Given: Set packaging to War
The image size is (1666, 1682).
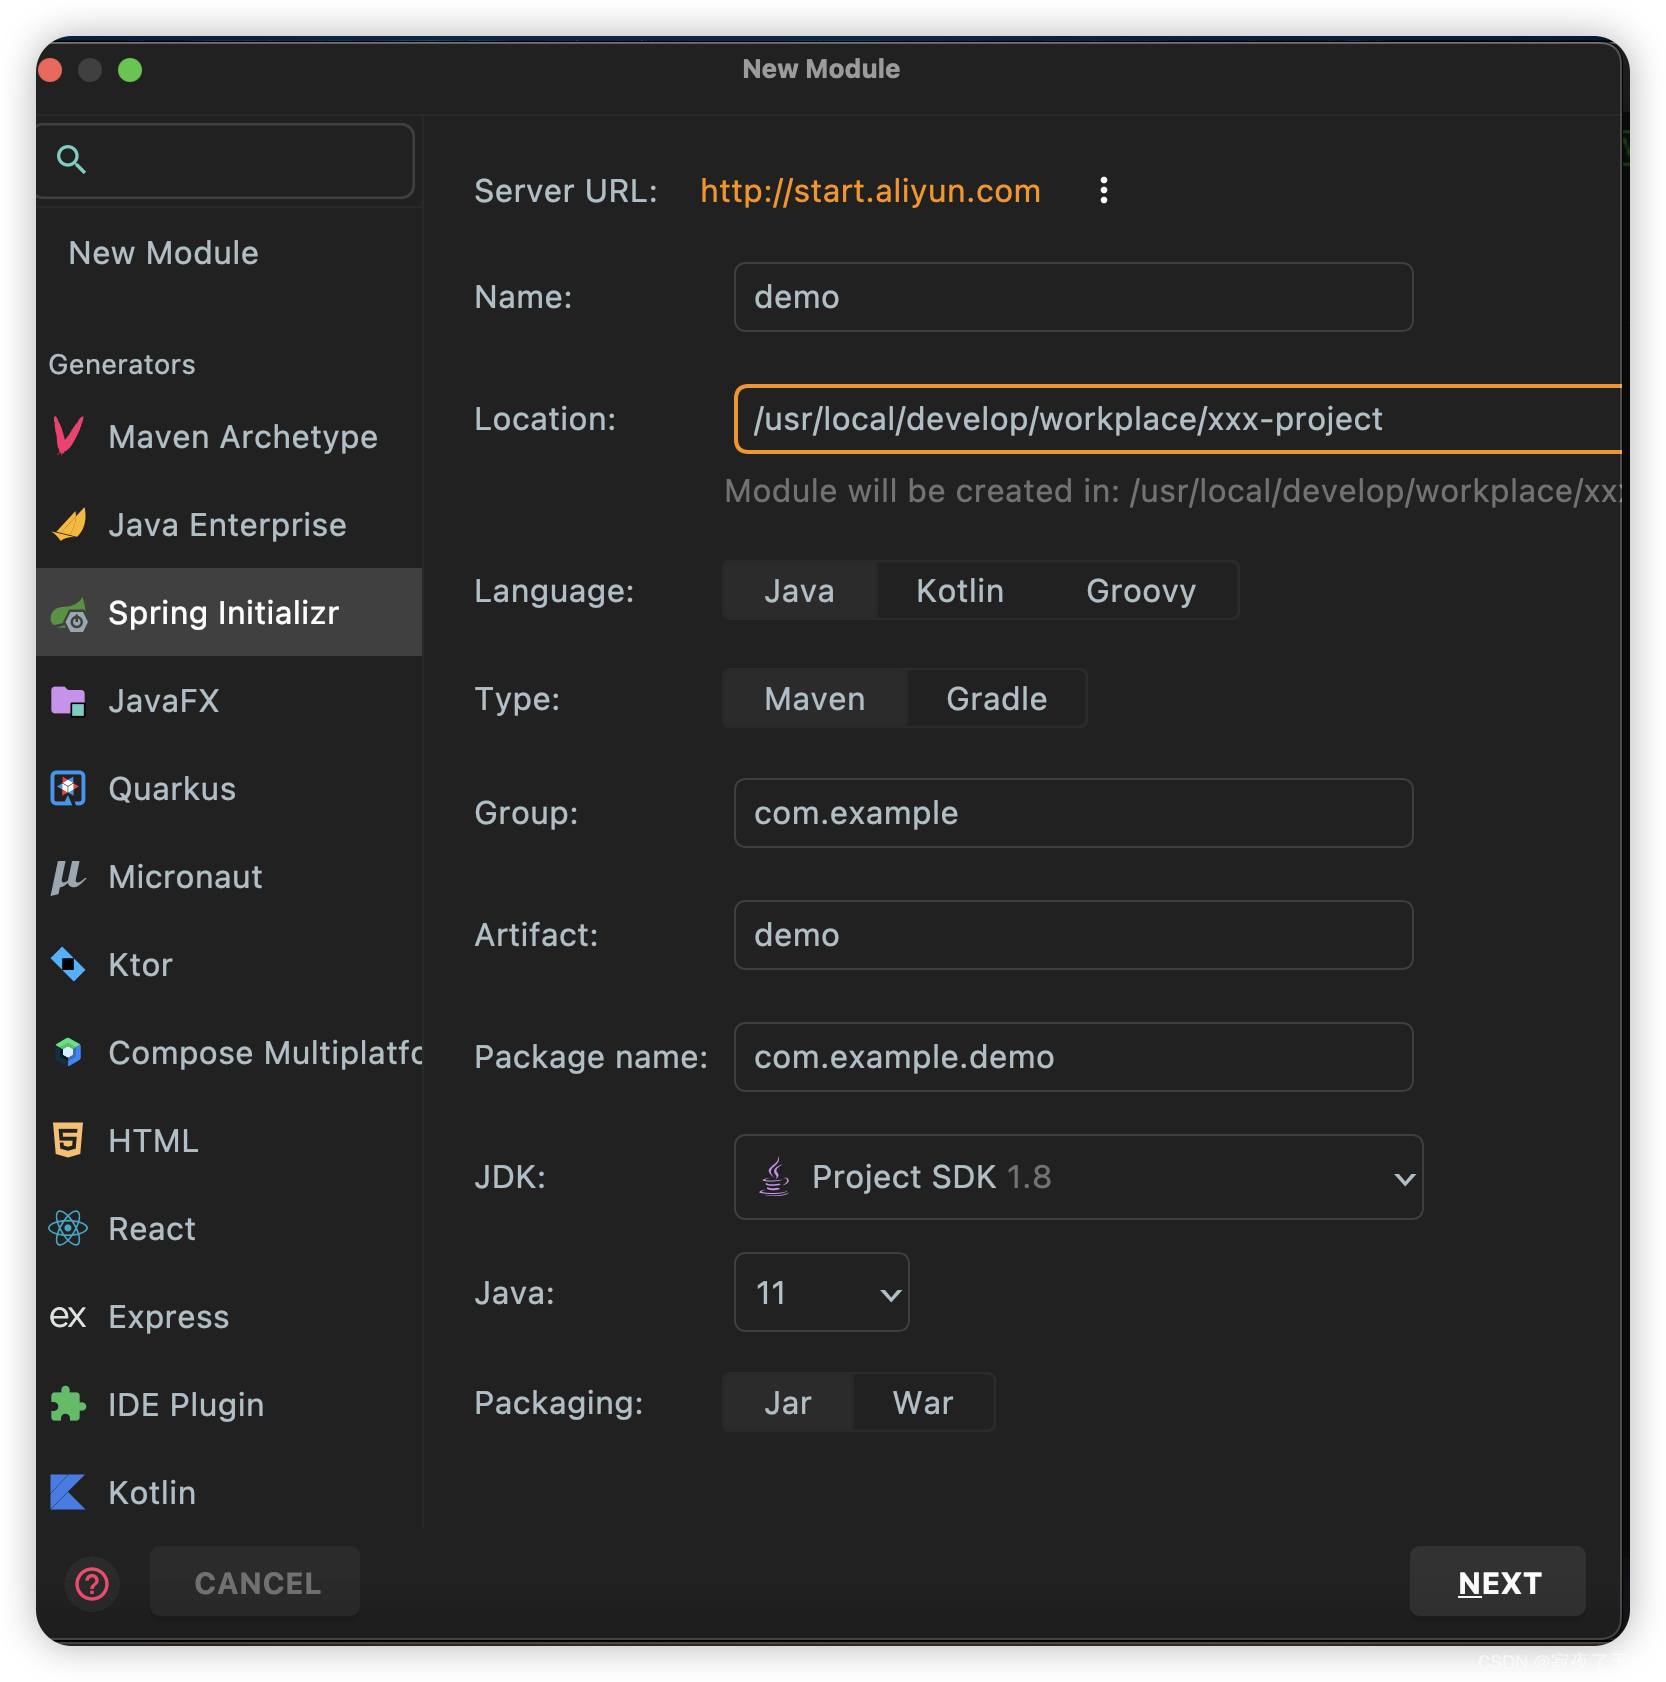Looking at the screenshot, I should coord(922,1402).
